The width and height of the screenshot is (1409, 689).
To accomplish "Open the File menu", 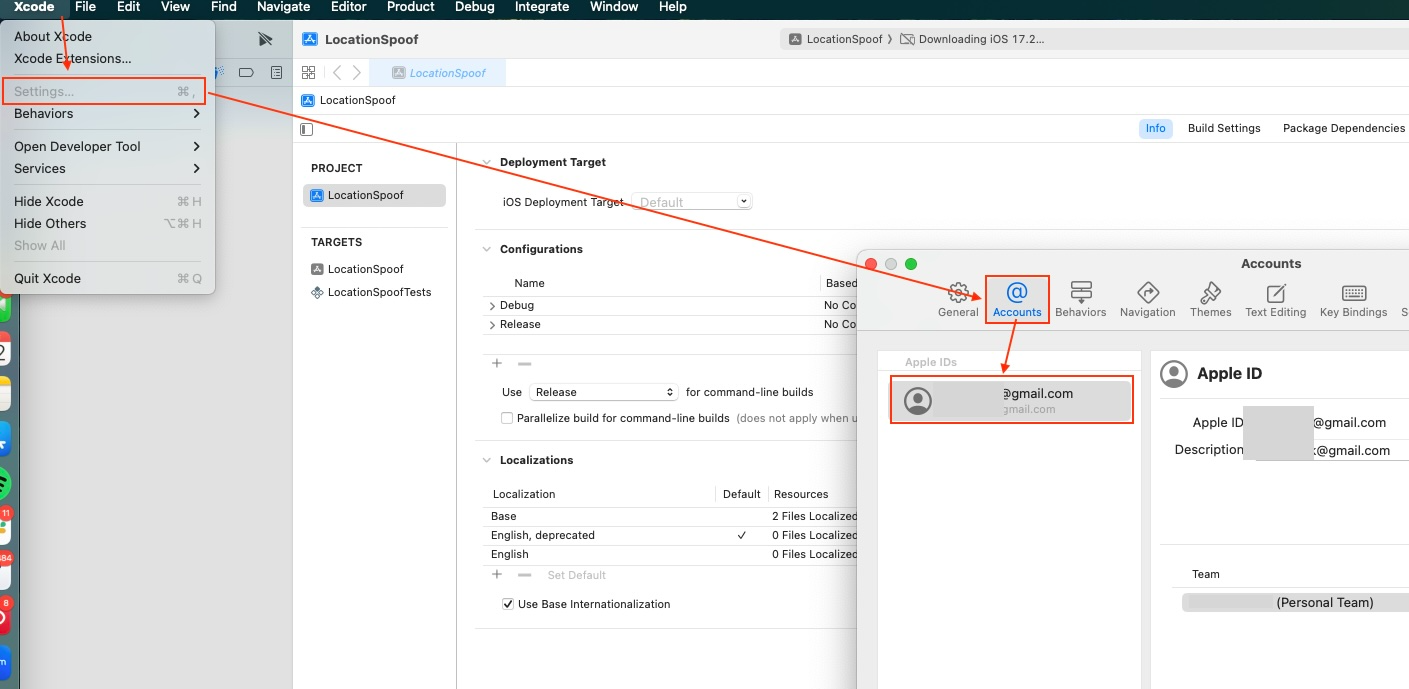I will click(86, 7).
